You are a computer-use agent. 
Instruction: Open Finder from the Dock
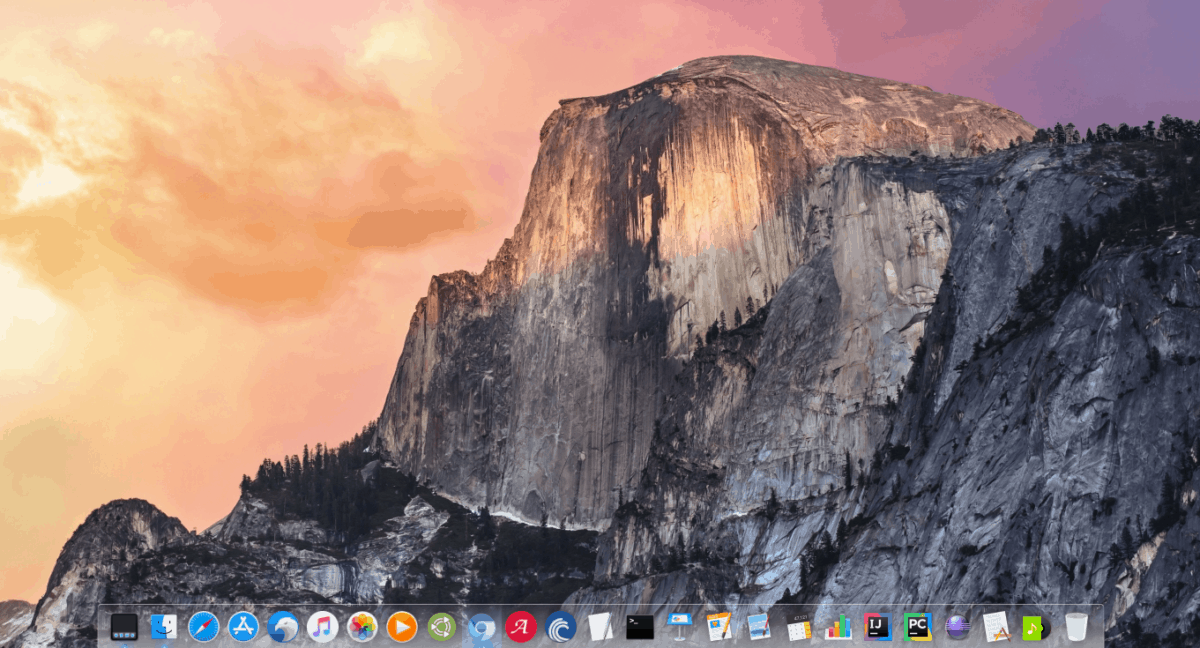pyautogui.click(x=163, y=629)
